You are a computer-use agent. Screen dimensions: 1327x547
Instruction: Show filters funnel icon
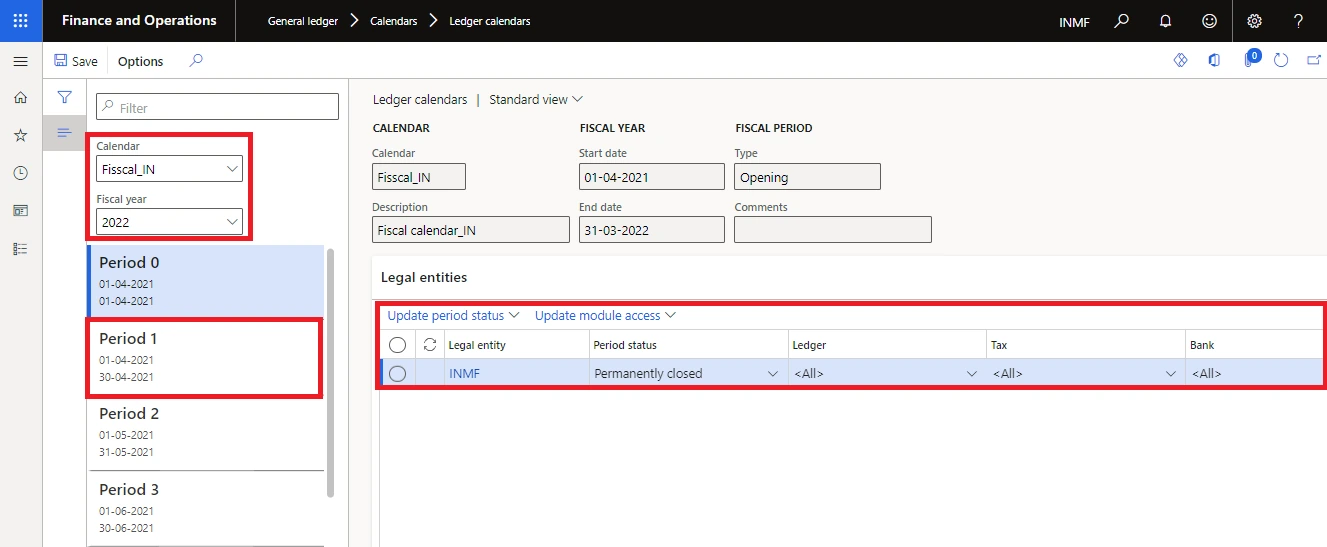point(64,97)
